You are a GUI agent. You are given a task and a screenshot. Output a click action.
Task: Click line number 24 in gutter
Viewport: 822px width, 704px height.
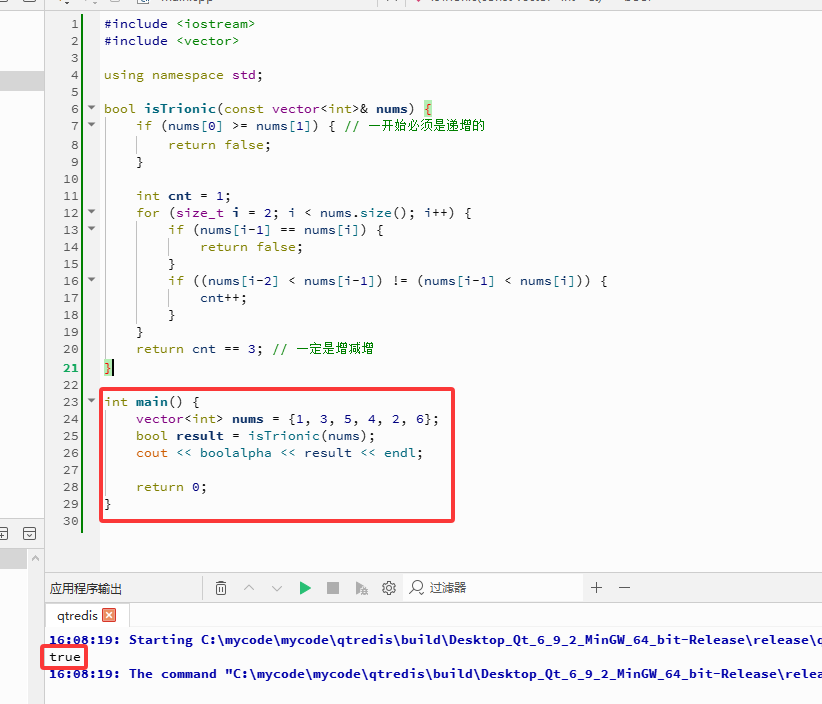coord(71,419)
